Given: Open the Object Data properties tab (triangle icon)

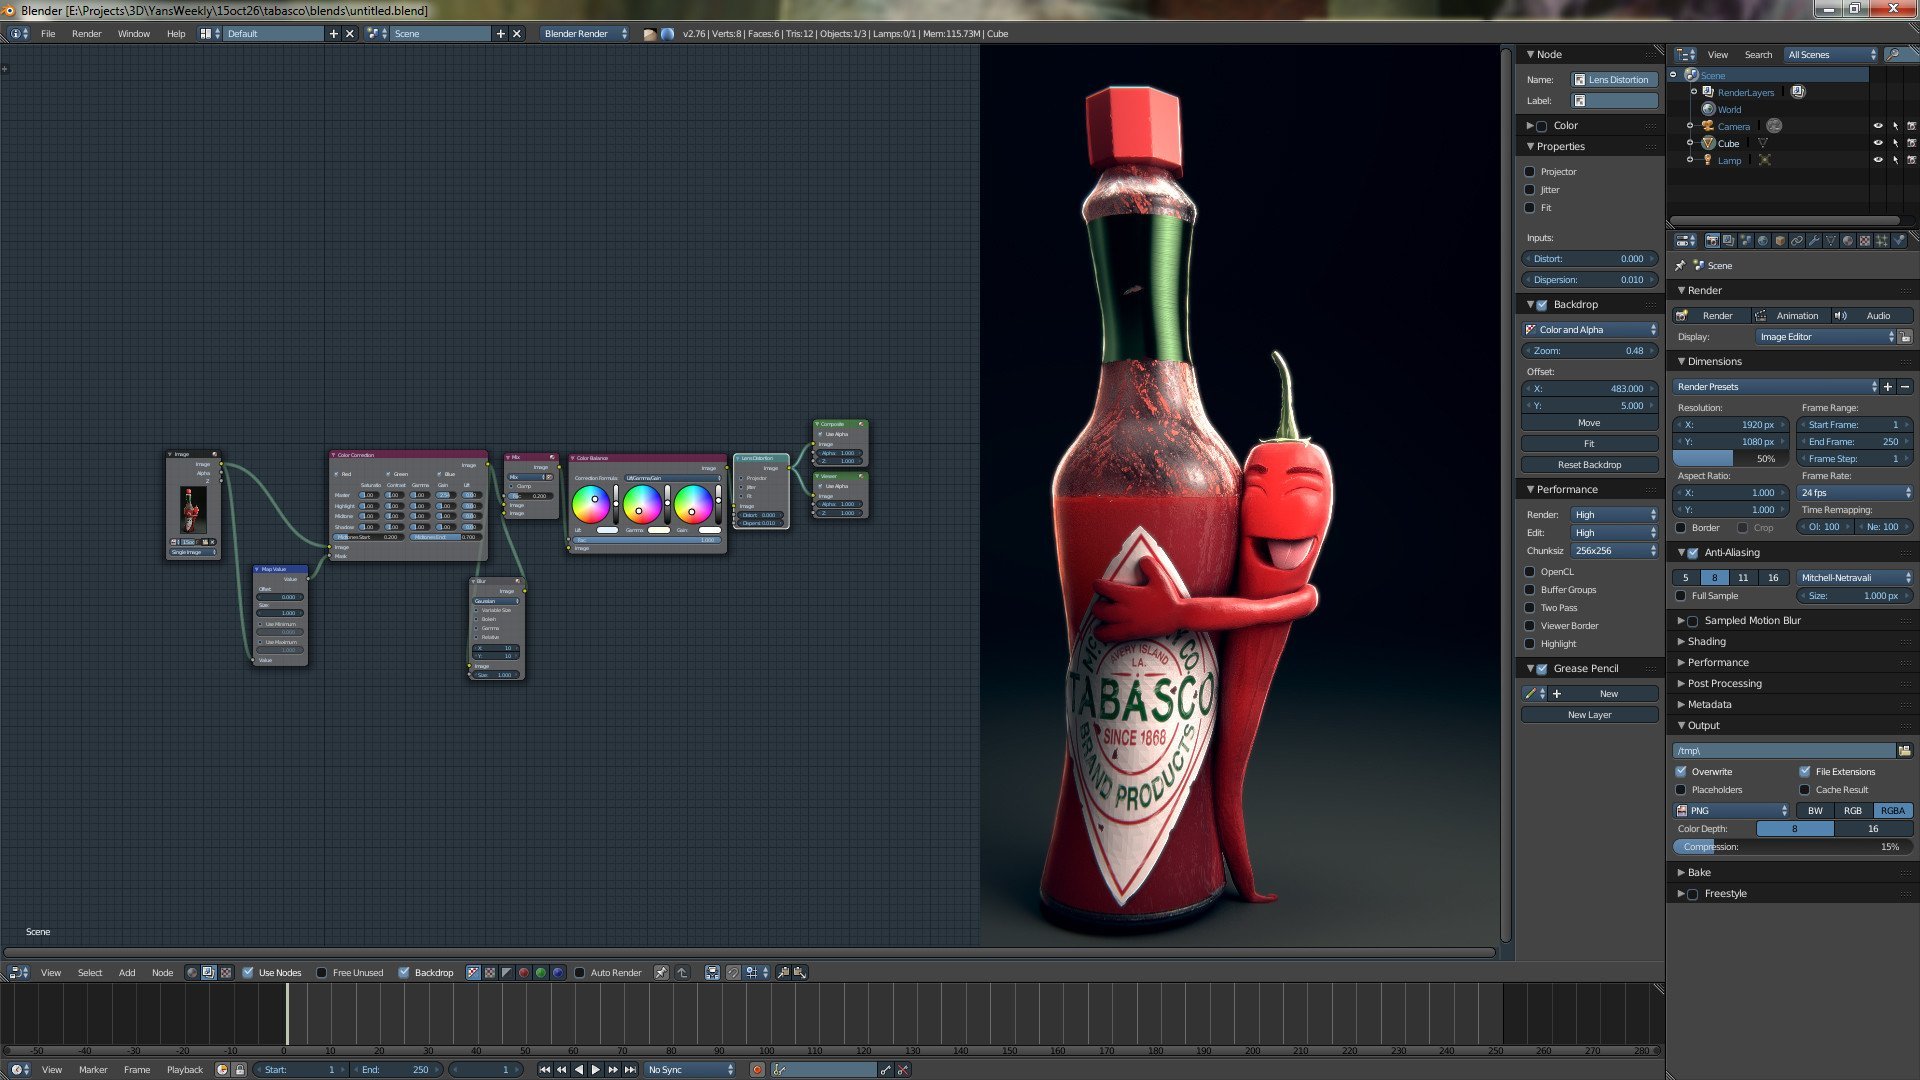Looking at the screenshot, I should coord(1831,241).
